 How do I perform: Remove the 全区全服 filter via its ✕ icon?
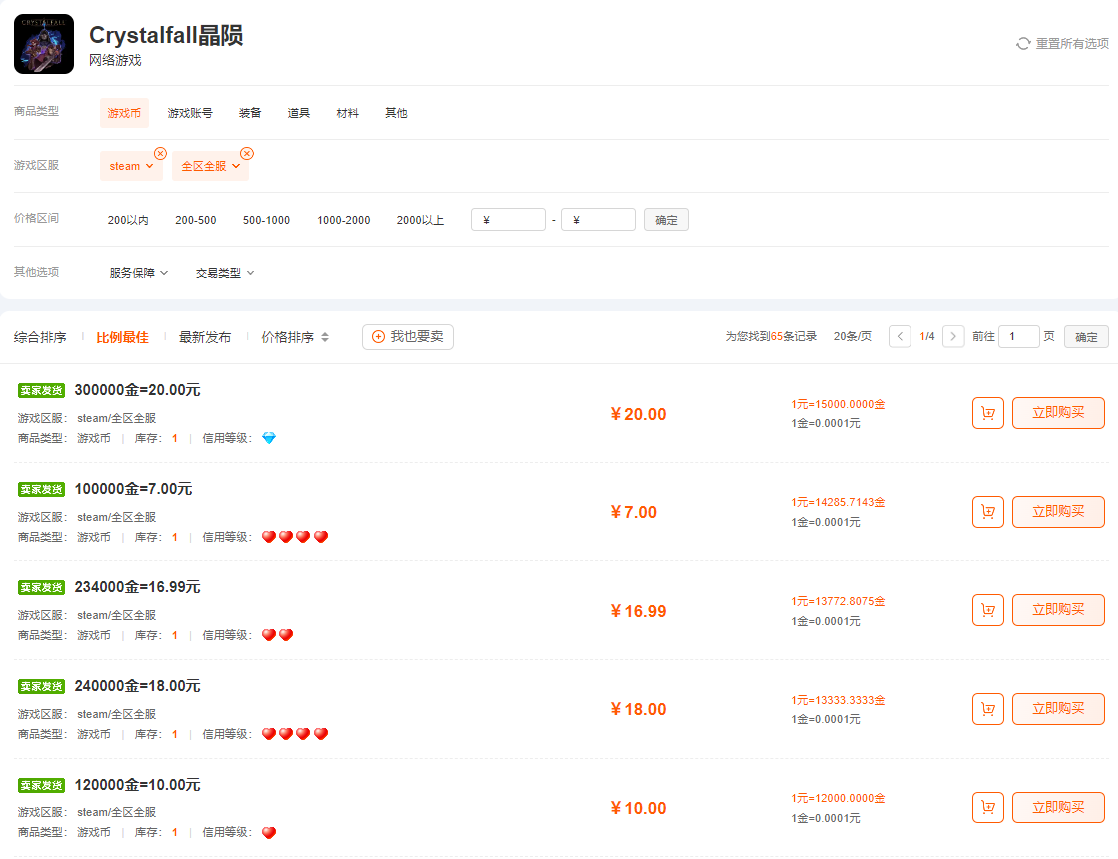(246, 153)
